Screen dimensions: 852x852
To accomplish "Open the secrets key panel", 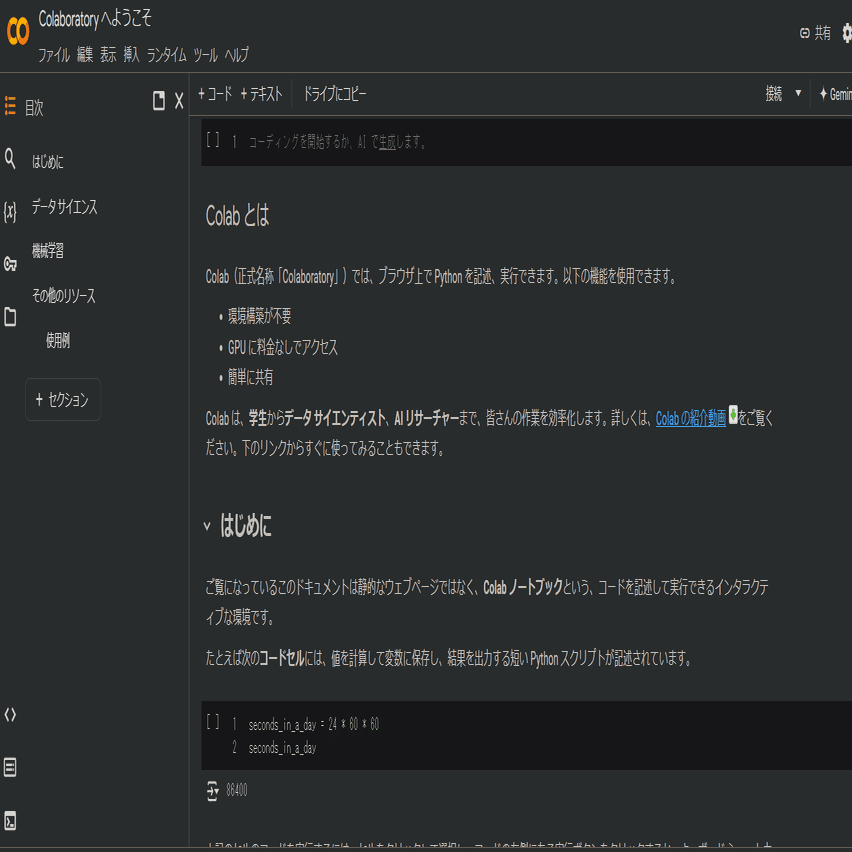I will 11,264.
